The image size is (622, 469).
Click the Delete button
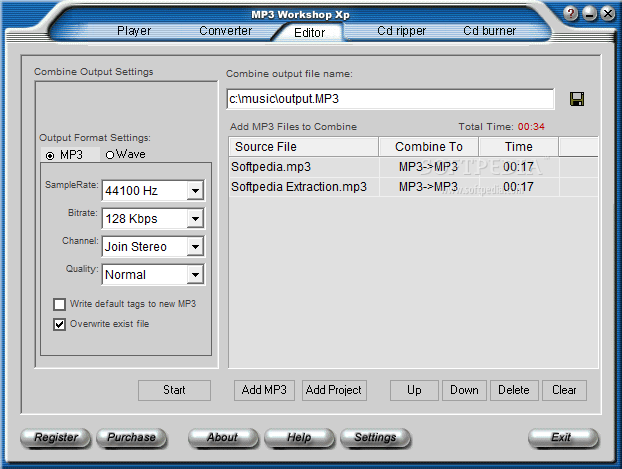[514, 390]
